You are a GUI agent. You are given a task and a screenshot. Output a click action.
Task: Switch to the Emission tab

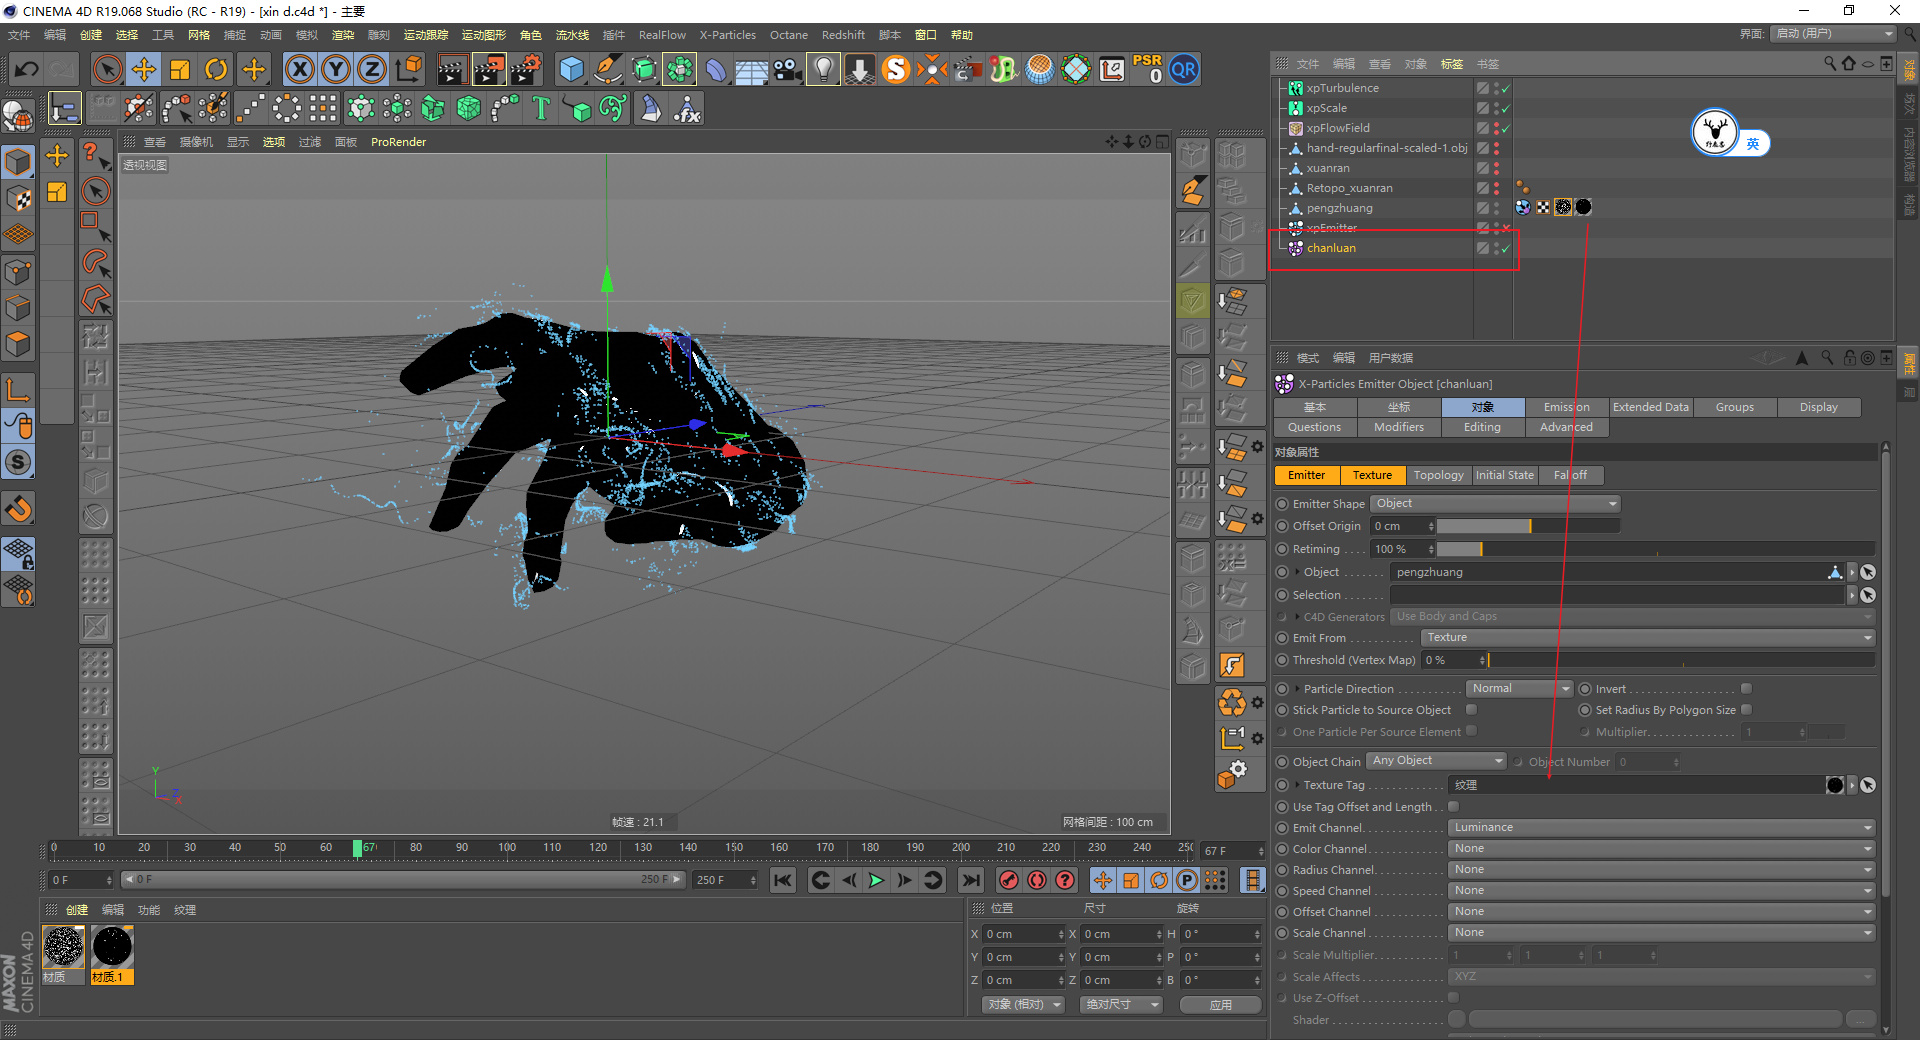coord(1566,407)
